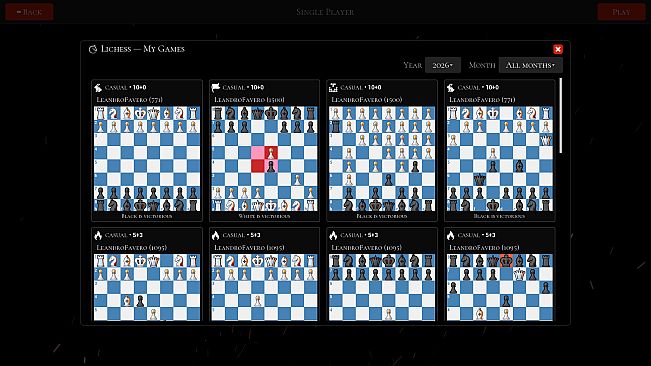Viewport: 651px width, 366px height.
Task: Click 'LeandroFavero (771)' above untouched starting board
Action: coord(130,100)
